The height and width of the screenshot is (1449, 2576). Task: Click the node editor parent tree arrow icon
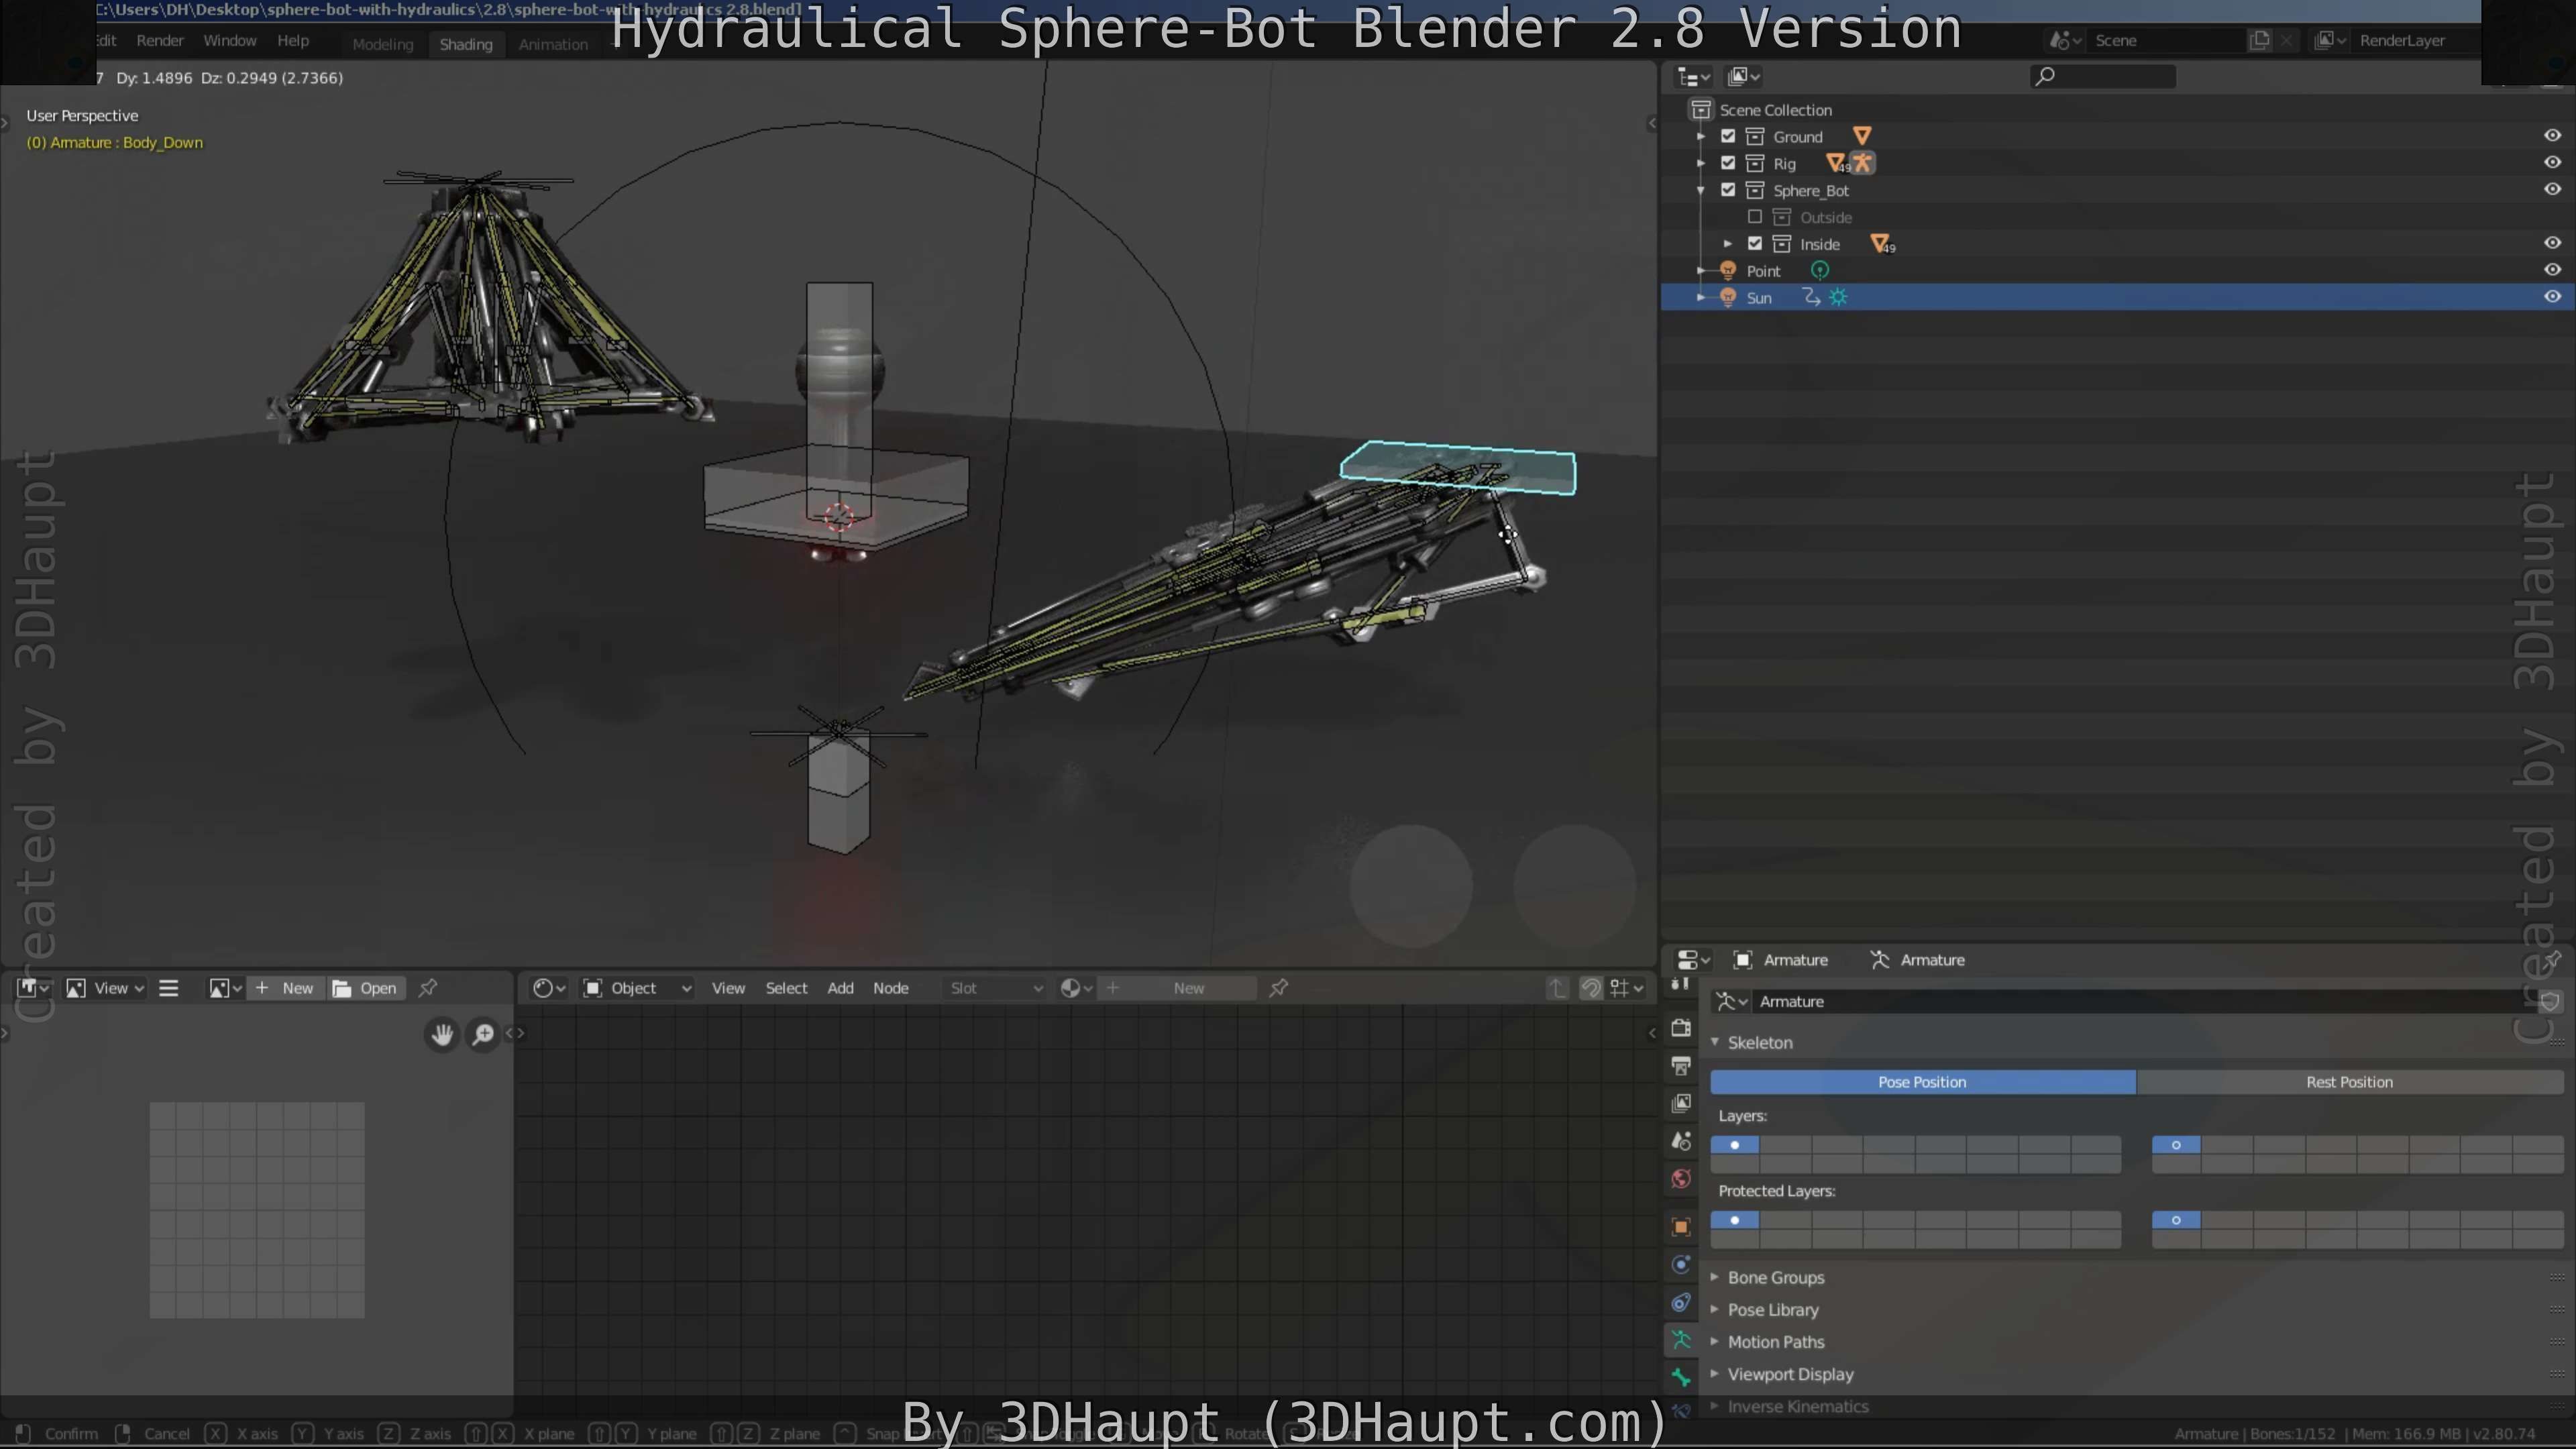point(1557,988)
